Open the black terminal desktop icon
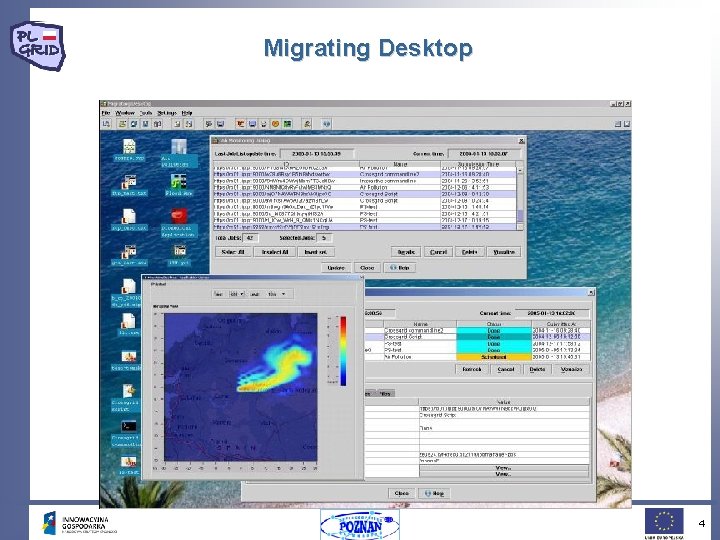 coord(129,426)
